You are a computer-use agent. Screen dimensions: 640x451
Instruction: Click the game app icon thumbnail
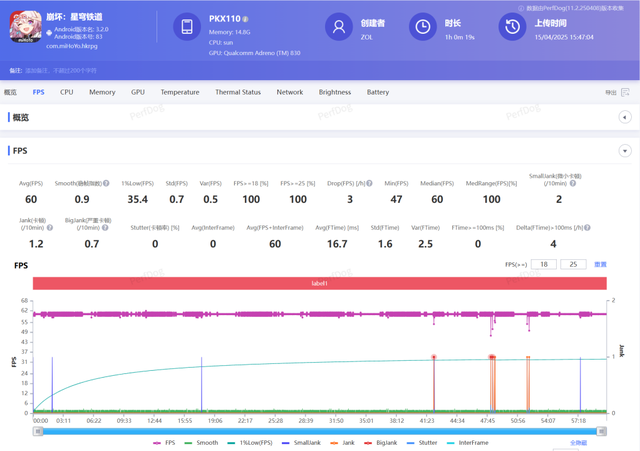(x=25, y=27)
